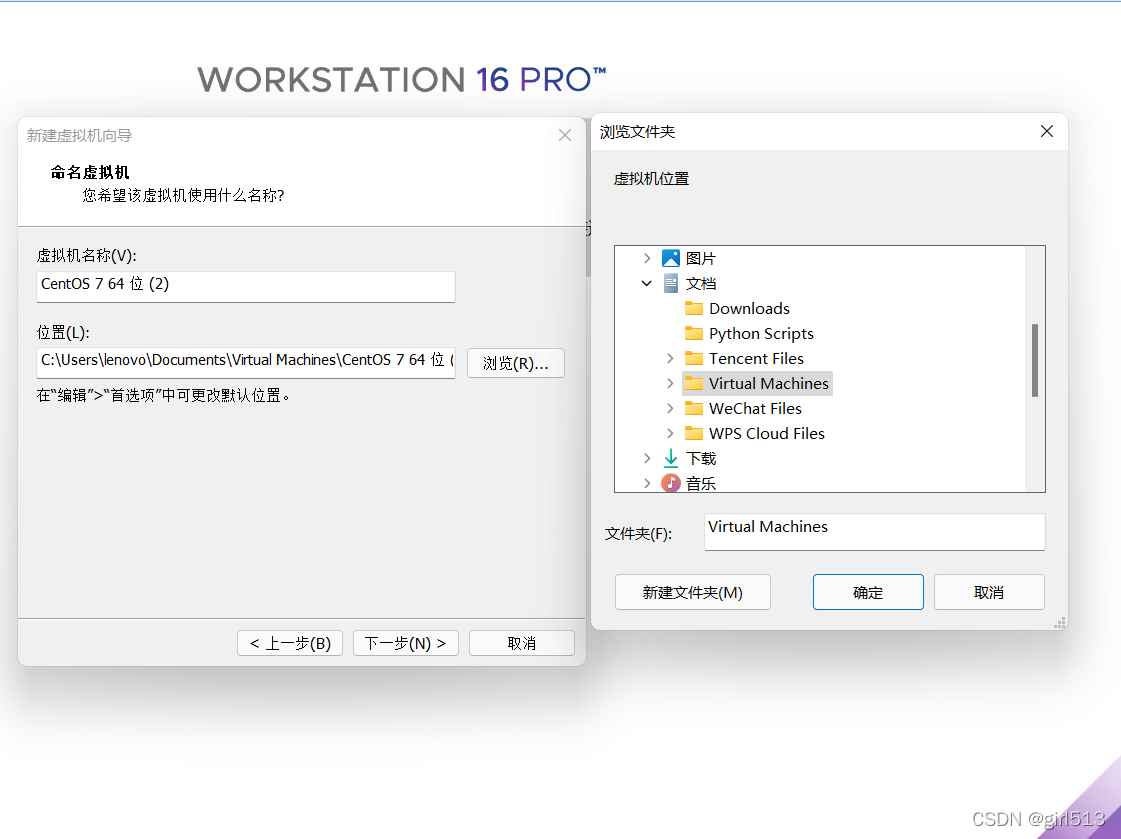Collapse the 文档 tree node
1121x839 pixels.
(646, 284)
